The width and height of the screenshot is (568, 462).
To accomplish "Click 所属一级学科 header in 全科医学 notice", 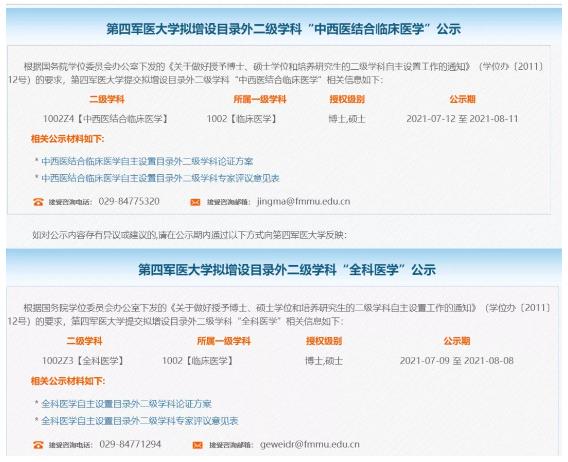I will (224, 341).
